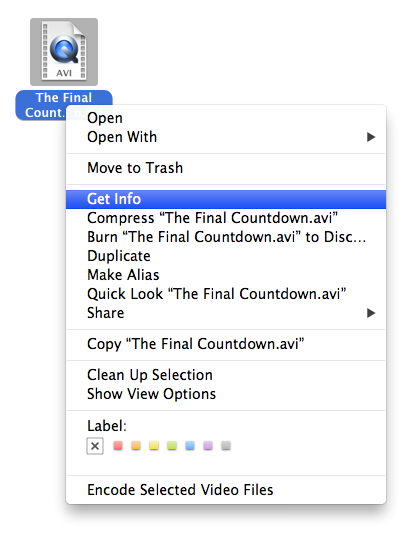Compress "The Final Countdown.avi"
The image size is (411, 541).
[x=226, y=218]
